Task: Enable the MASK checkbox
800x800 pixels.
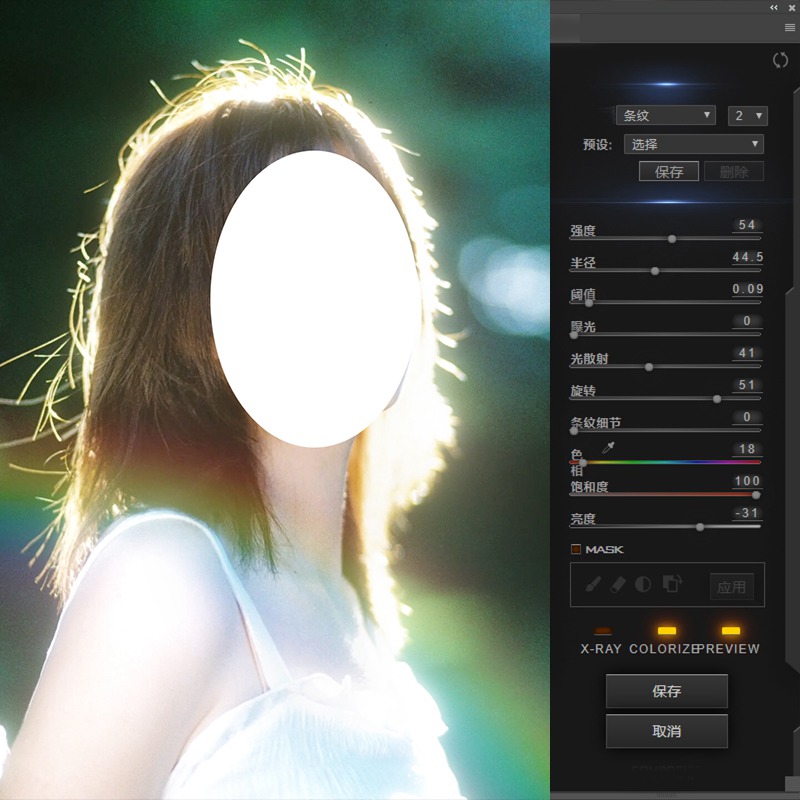Action: [x=576, y=549]
